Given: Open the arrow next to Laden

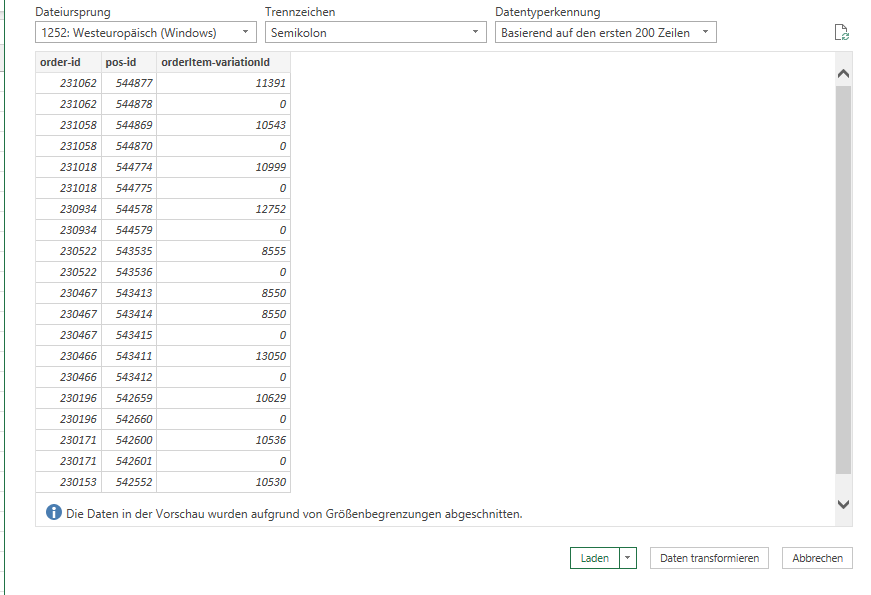Looking at the screenshot, I should [628, 558].
